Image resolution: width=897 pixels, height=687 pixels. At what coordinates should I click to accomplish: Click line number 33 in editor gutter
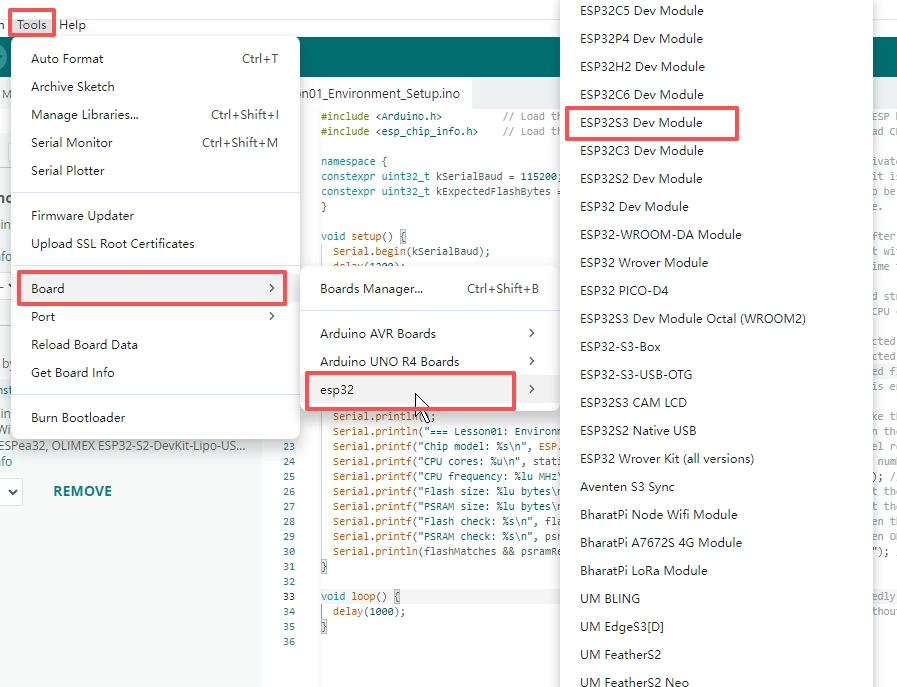click(289, 597)
